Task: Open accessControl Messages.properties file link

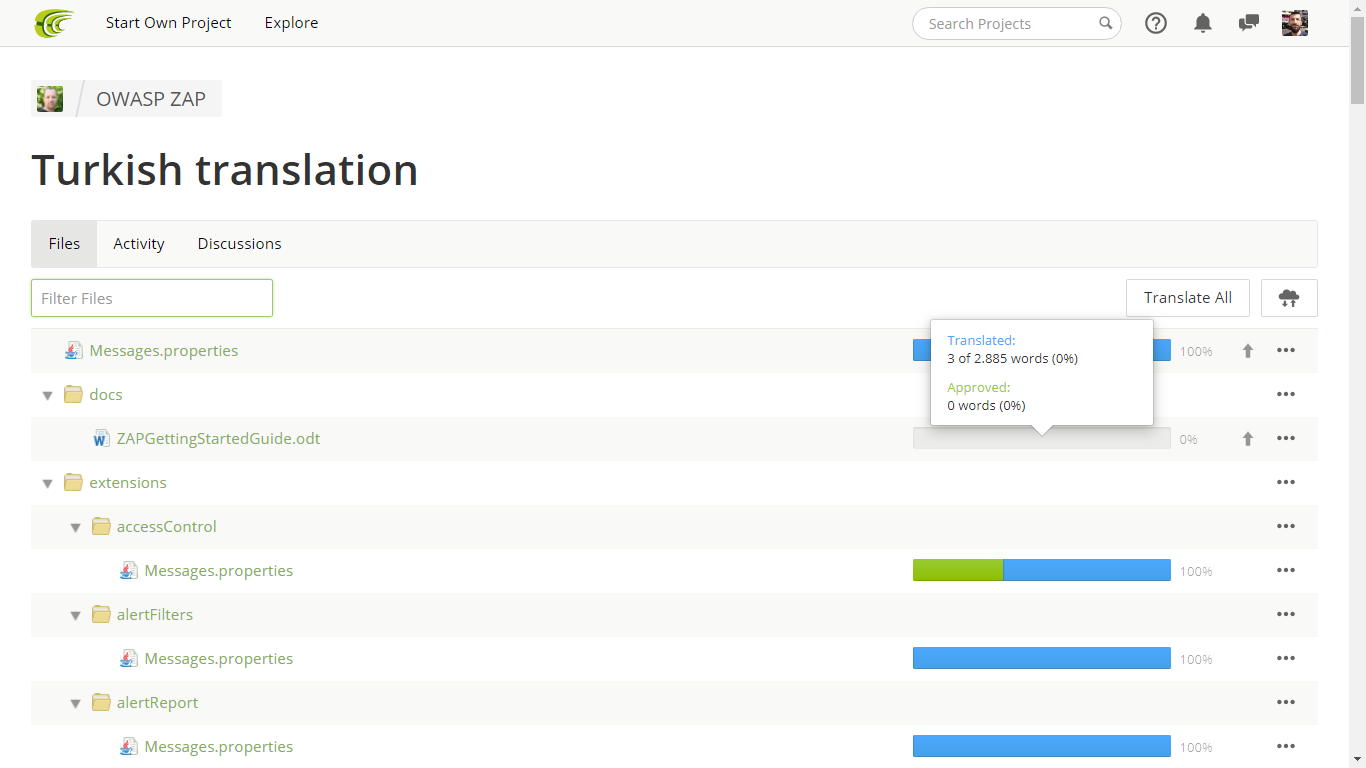Action: 219,571
